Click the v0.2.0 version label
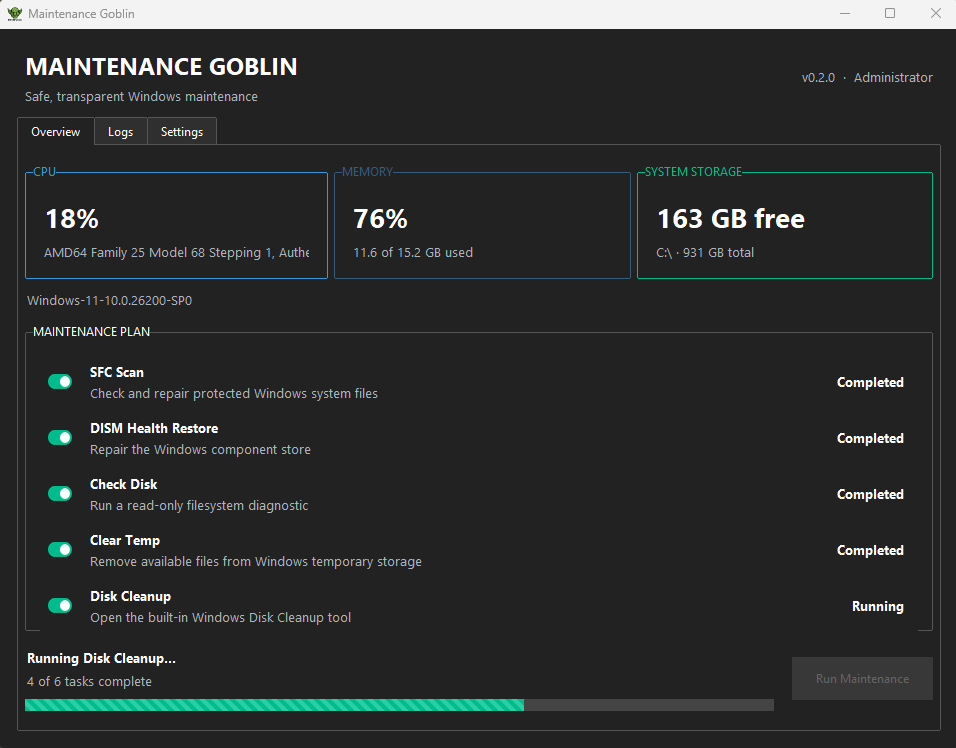The height and width of the screenshot is (748, 956). [x=818, y=78]
